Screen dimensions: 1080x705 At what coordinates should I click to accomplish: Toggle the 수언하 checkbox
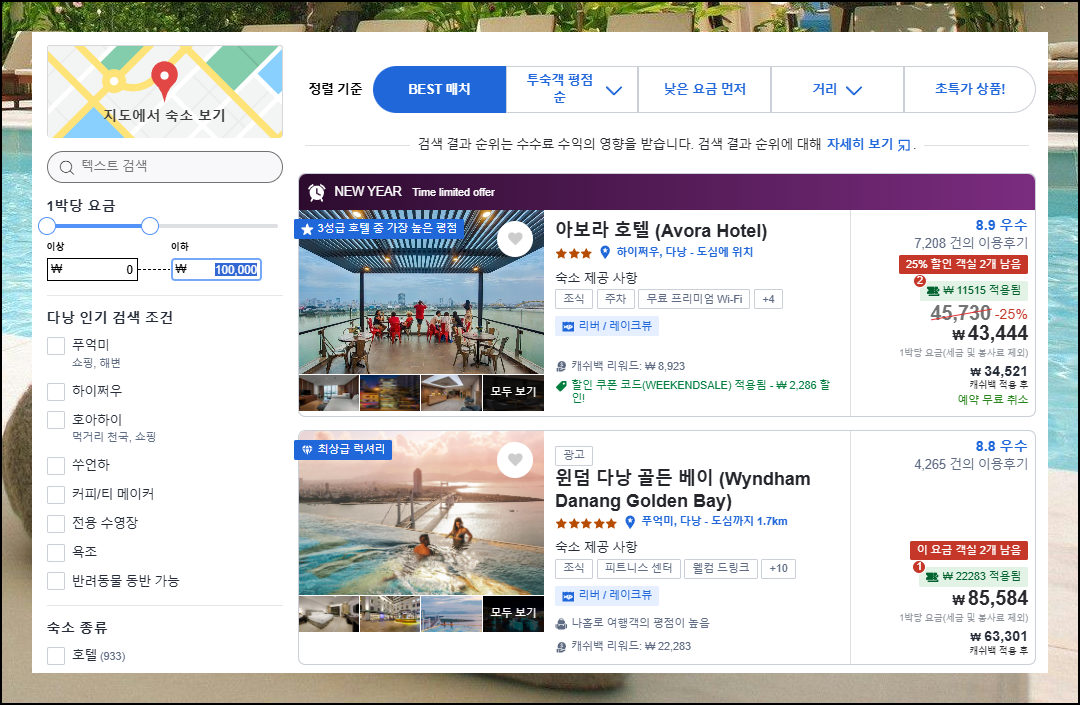(56, 465)
